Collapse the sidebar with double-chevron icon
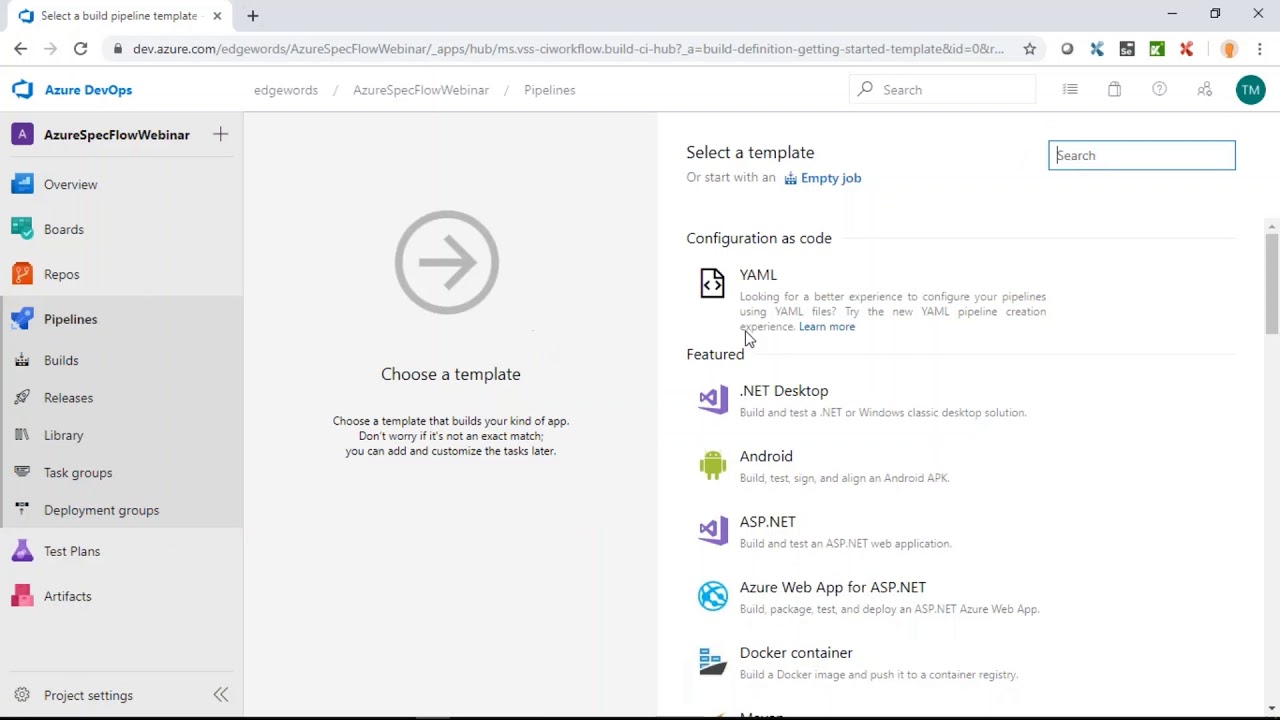The width and height of the screenshot is (1280, 720). (221, 694)
